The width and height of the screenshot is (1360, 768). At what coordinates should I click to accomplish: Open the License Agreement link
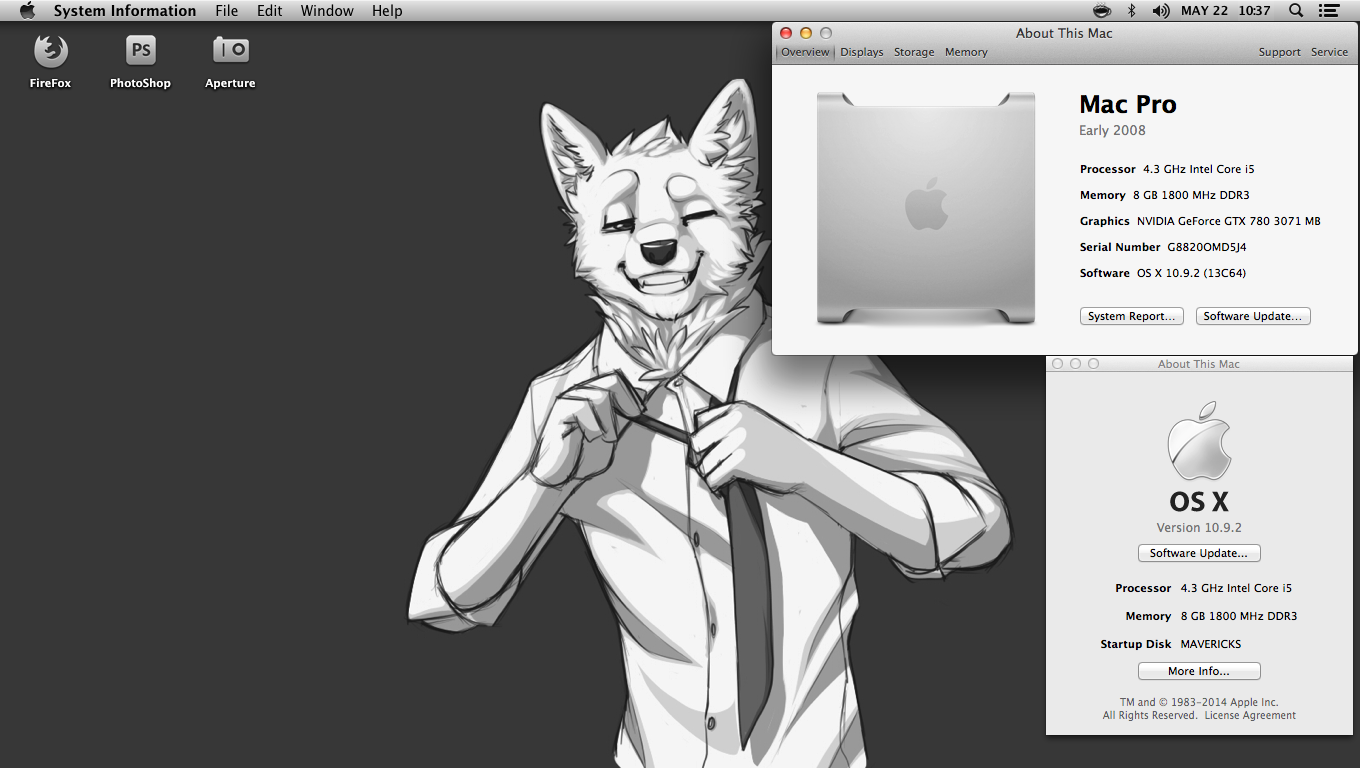coord(1249,716)
